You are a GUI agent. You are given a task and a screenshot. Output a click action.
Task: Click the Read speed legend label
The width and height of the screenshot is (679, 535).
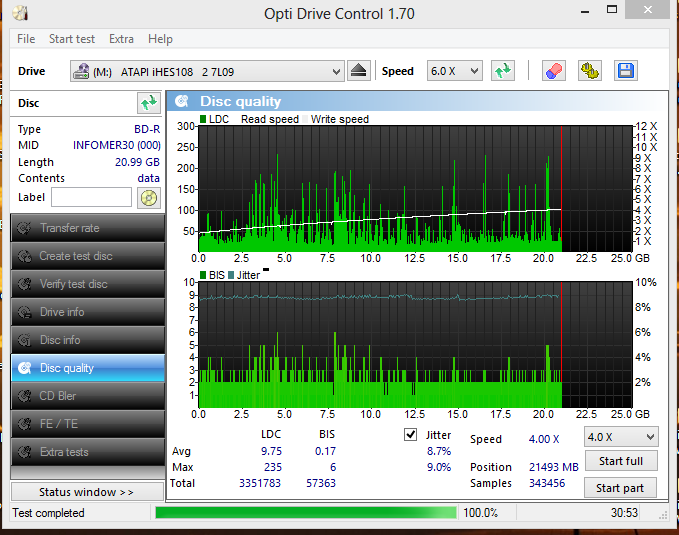point(270,119)
